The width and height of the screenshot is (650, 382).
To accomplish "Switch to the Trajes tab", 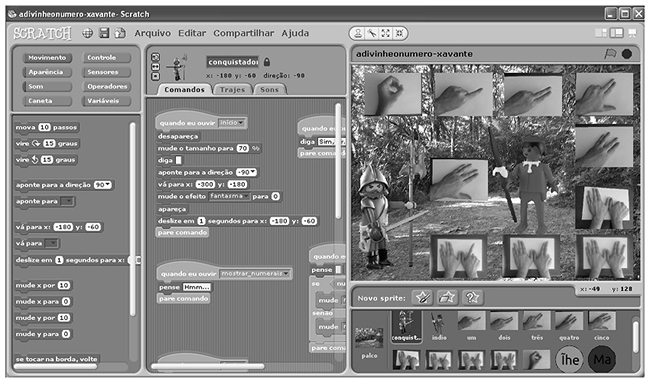I will click(233, 89).
